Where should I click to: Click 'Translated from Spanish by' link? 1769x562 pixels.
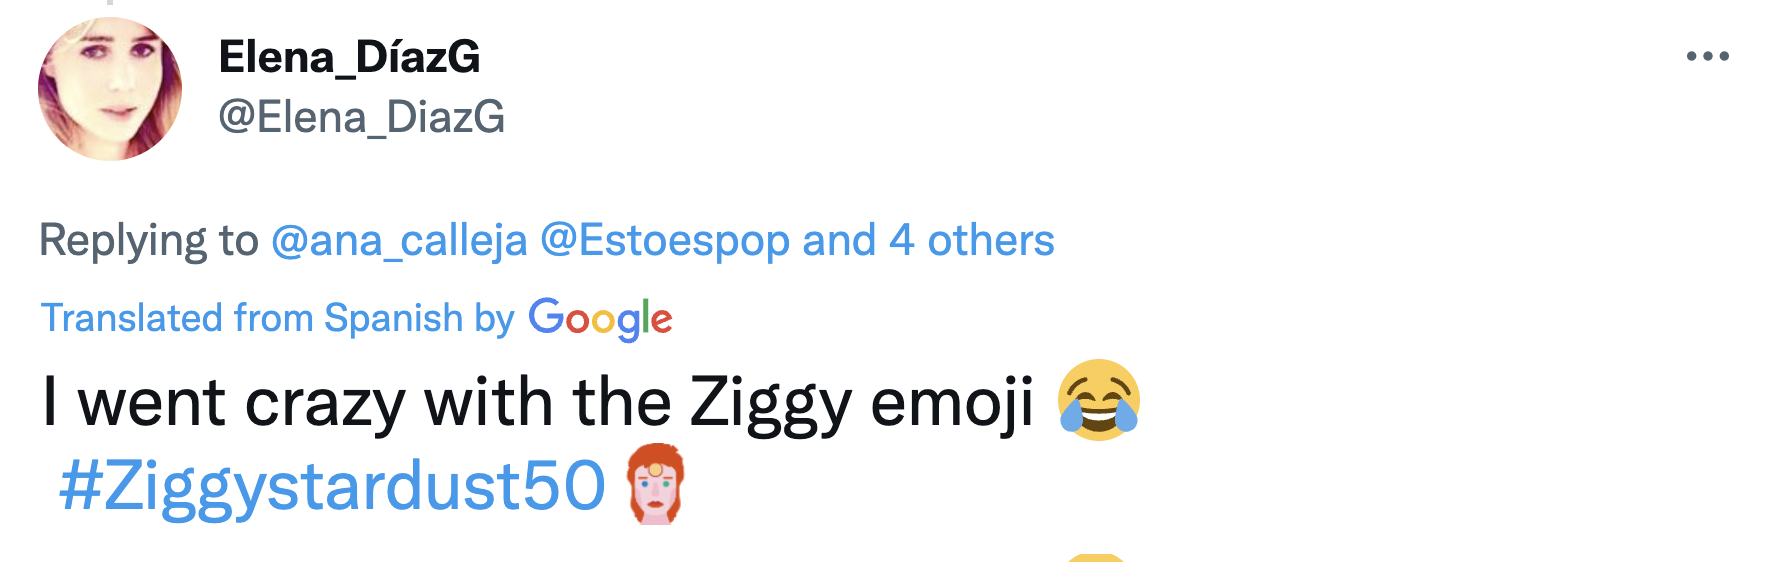point(277,318)
